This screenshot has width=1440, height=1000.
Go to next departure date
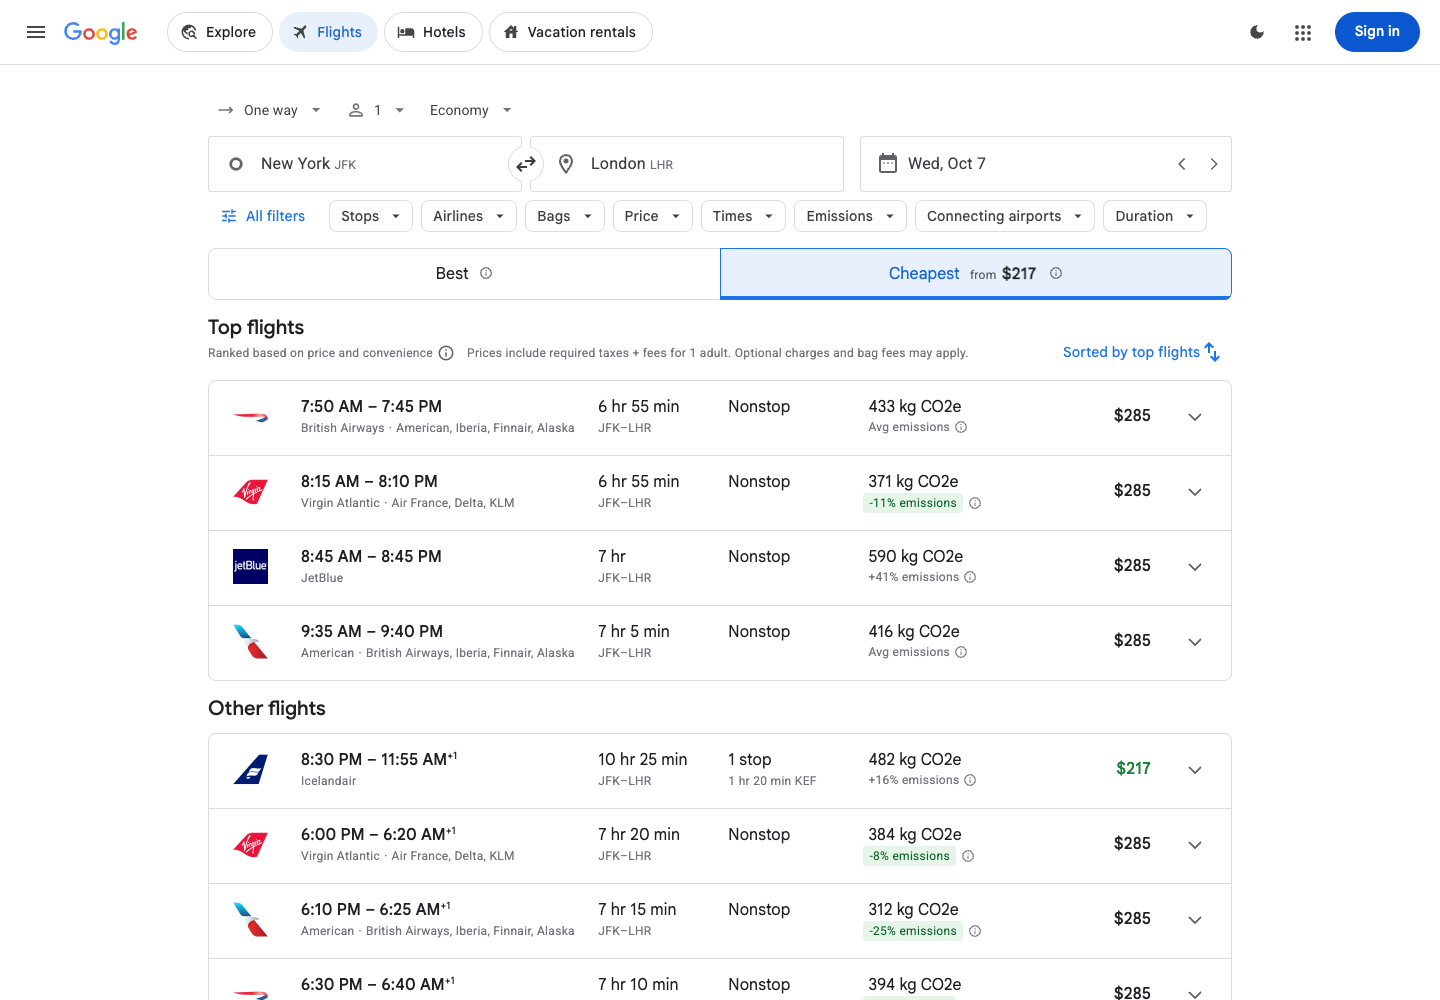[1214, 164]
